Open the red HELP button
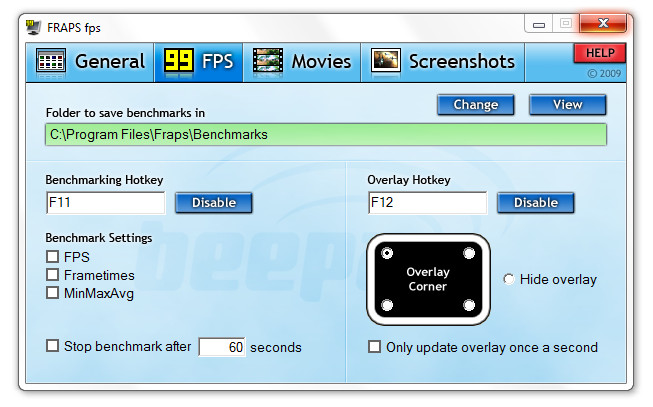The width and height of the screenshot is (653, 407). tap(600, 53)
